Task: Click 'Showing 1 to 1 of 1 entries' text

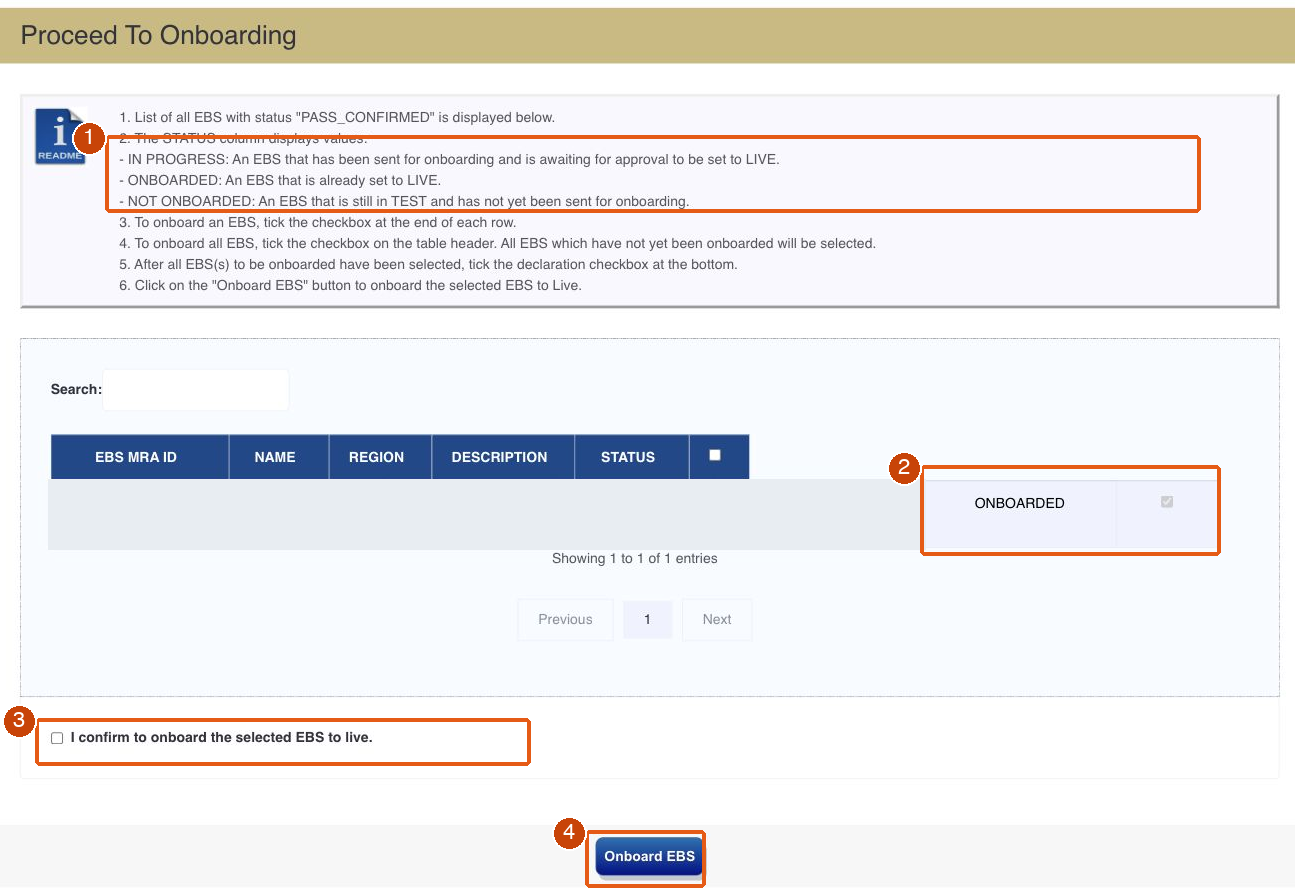Action: pyautogui.click(x=635, y=558)
